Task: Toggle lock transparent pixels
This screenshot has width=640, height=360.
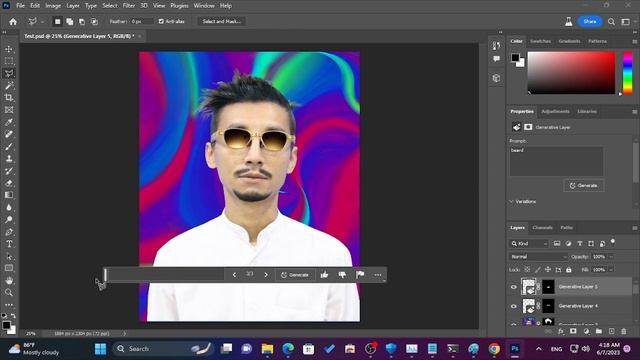Action: coord(527,270)
